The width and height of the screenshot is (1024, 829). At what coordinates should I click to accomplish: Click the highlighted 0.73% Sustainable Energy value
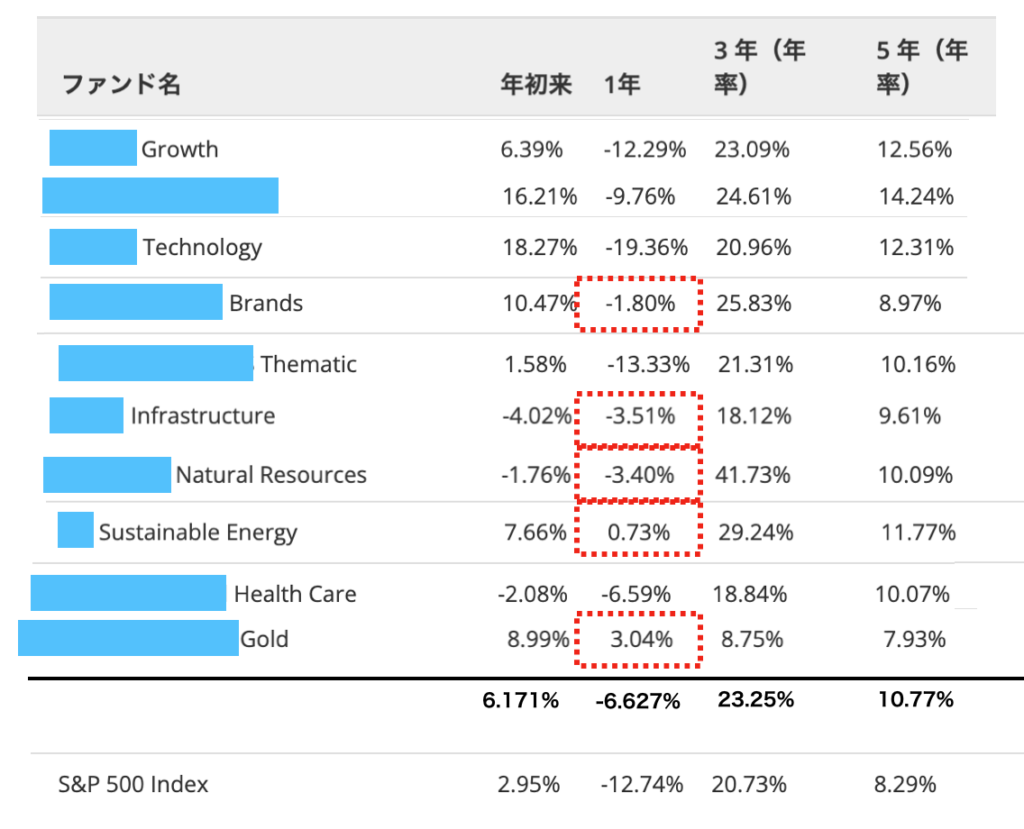click(639, 532)
